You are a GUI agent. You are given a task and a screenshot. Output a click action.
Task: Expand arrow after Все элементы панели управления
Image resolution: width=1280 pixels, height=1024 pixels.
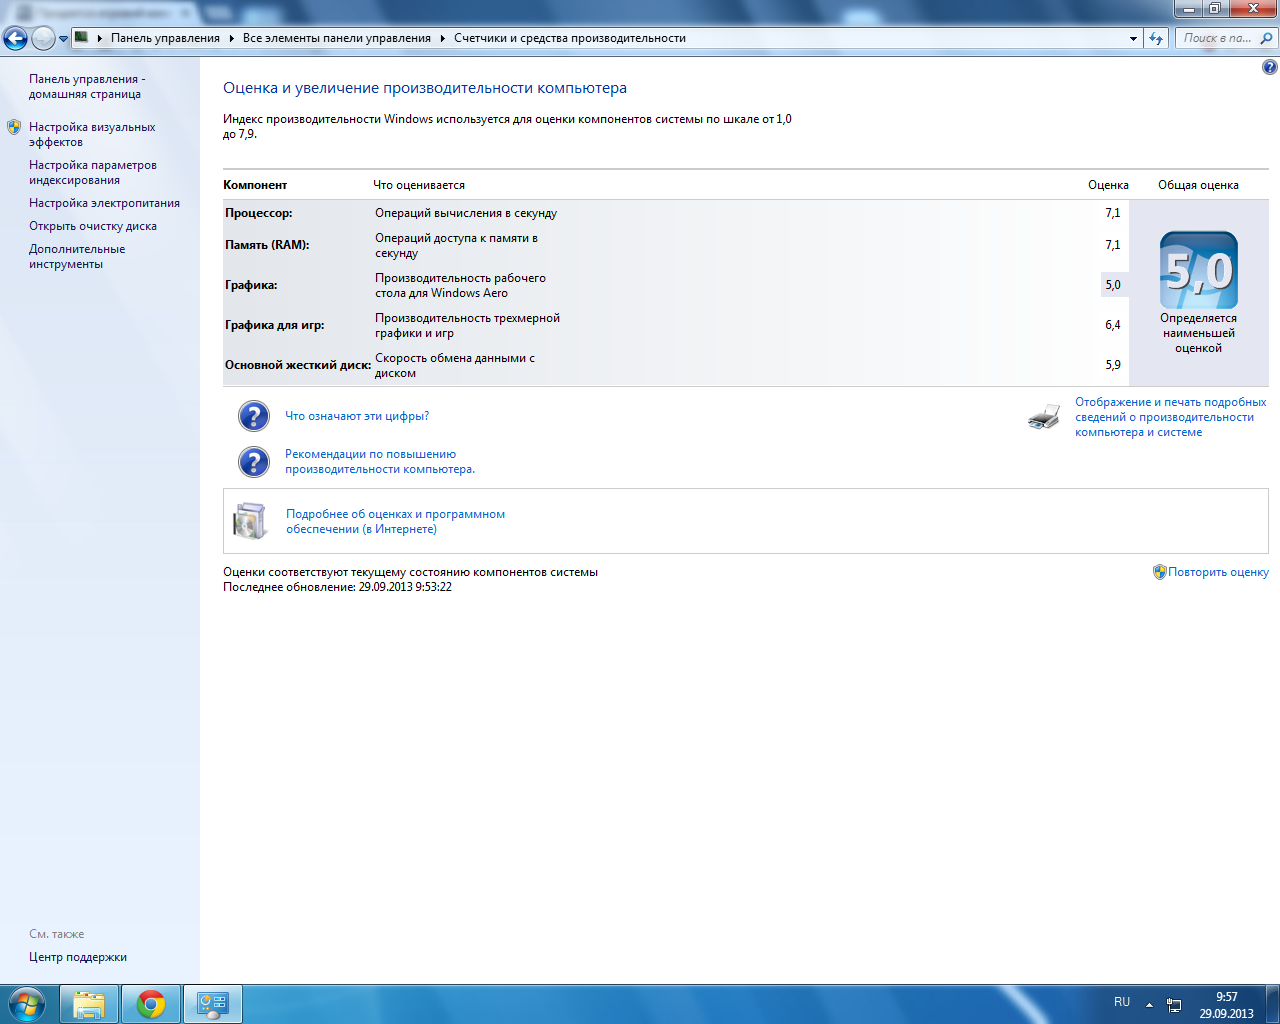click(443, 38)
